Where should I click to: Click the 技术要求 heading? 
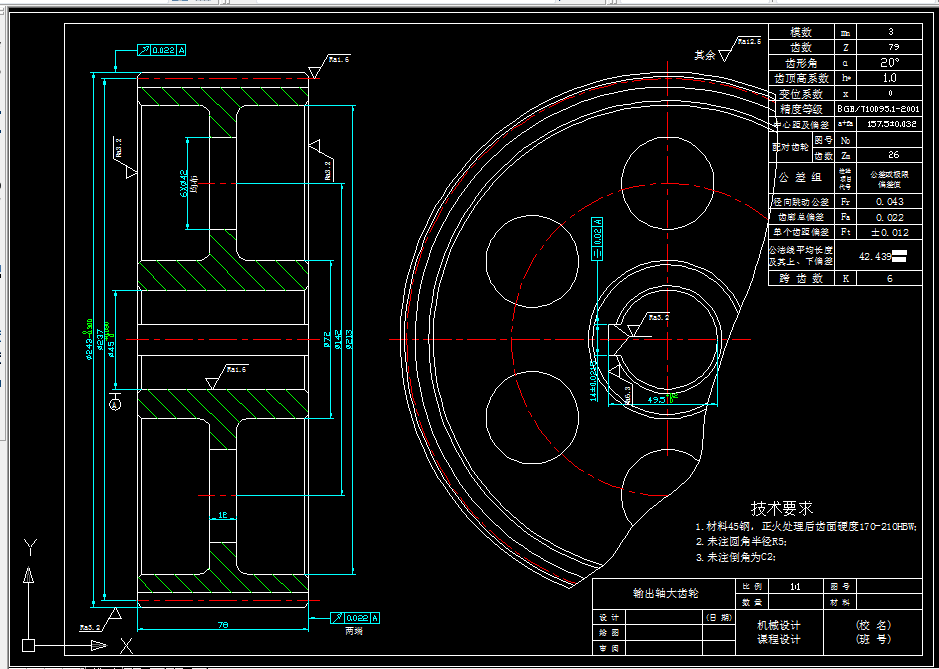tap(782, 508)
